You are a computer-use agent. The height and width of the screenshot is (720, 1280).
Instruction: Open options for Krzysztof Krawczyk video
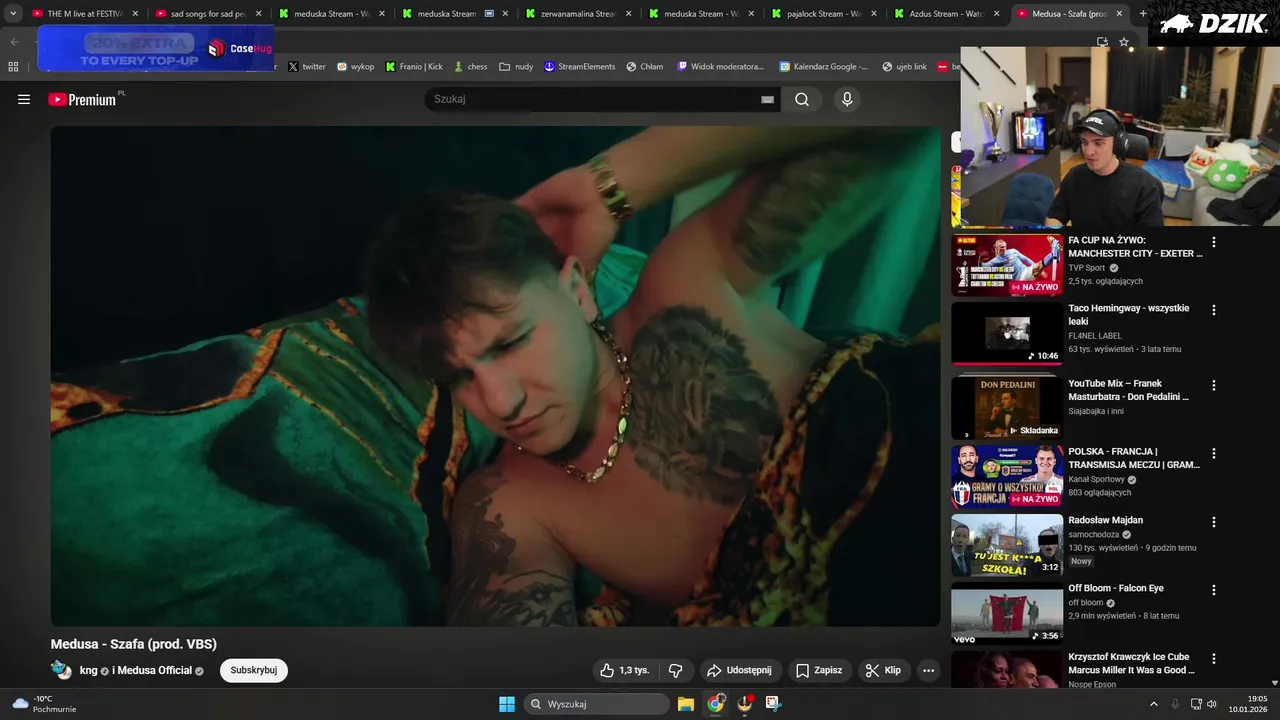[x=1214, y=659]
